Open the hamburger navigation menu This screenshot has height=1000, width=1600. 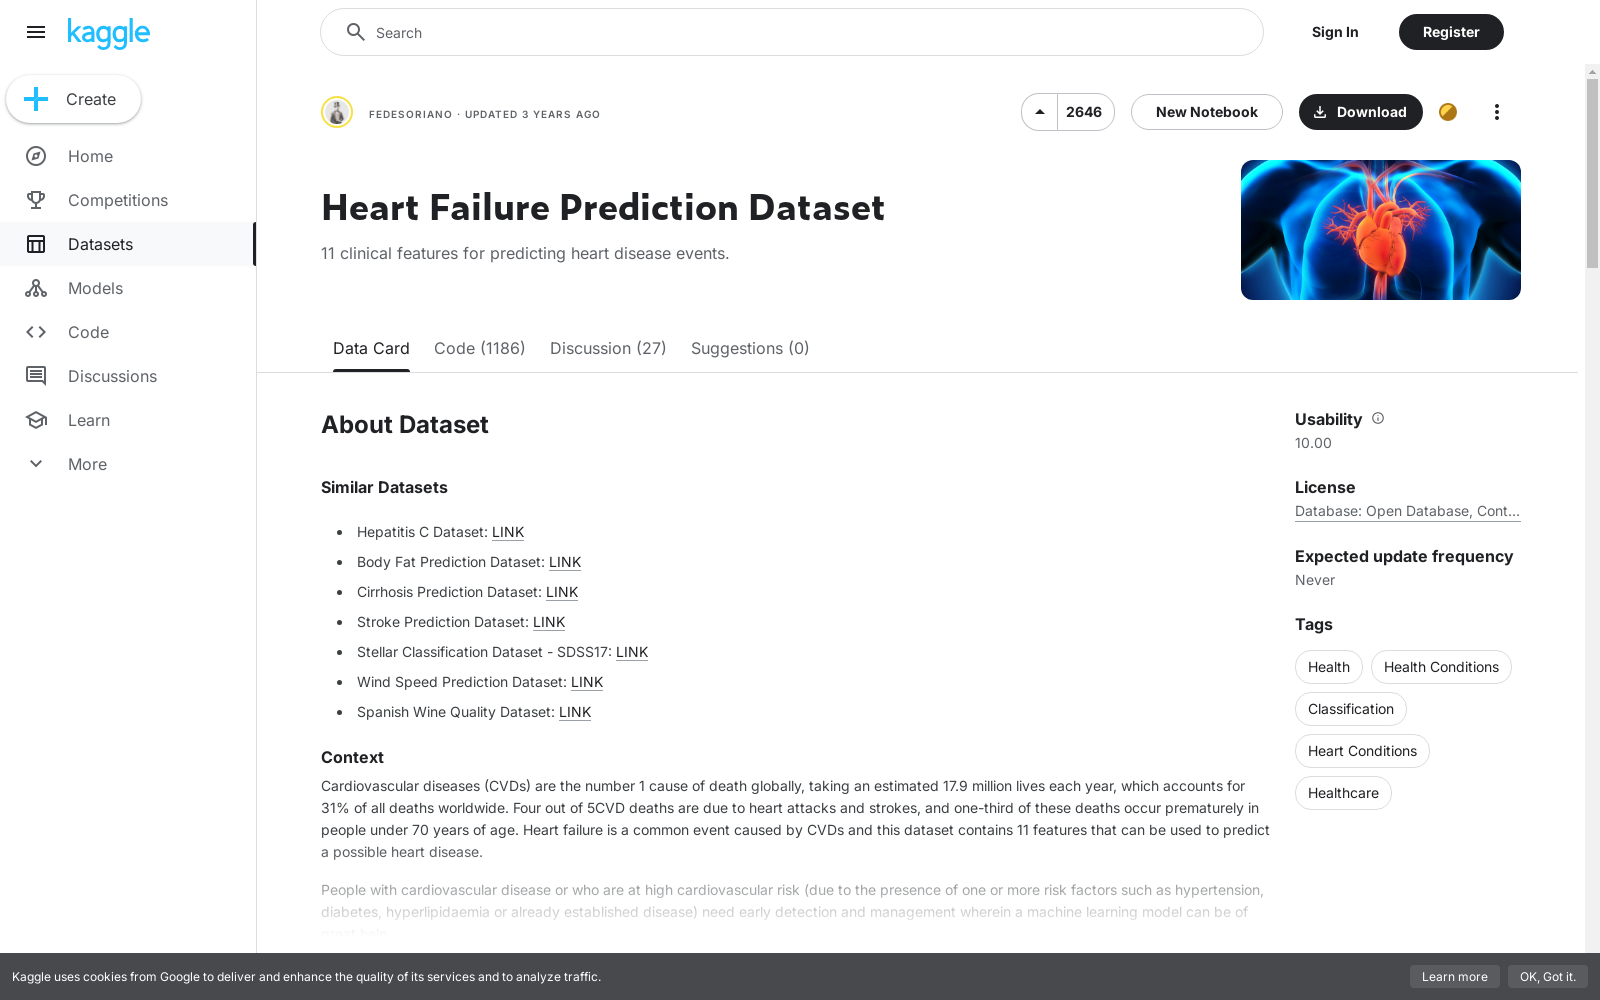[36, 32]
